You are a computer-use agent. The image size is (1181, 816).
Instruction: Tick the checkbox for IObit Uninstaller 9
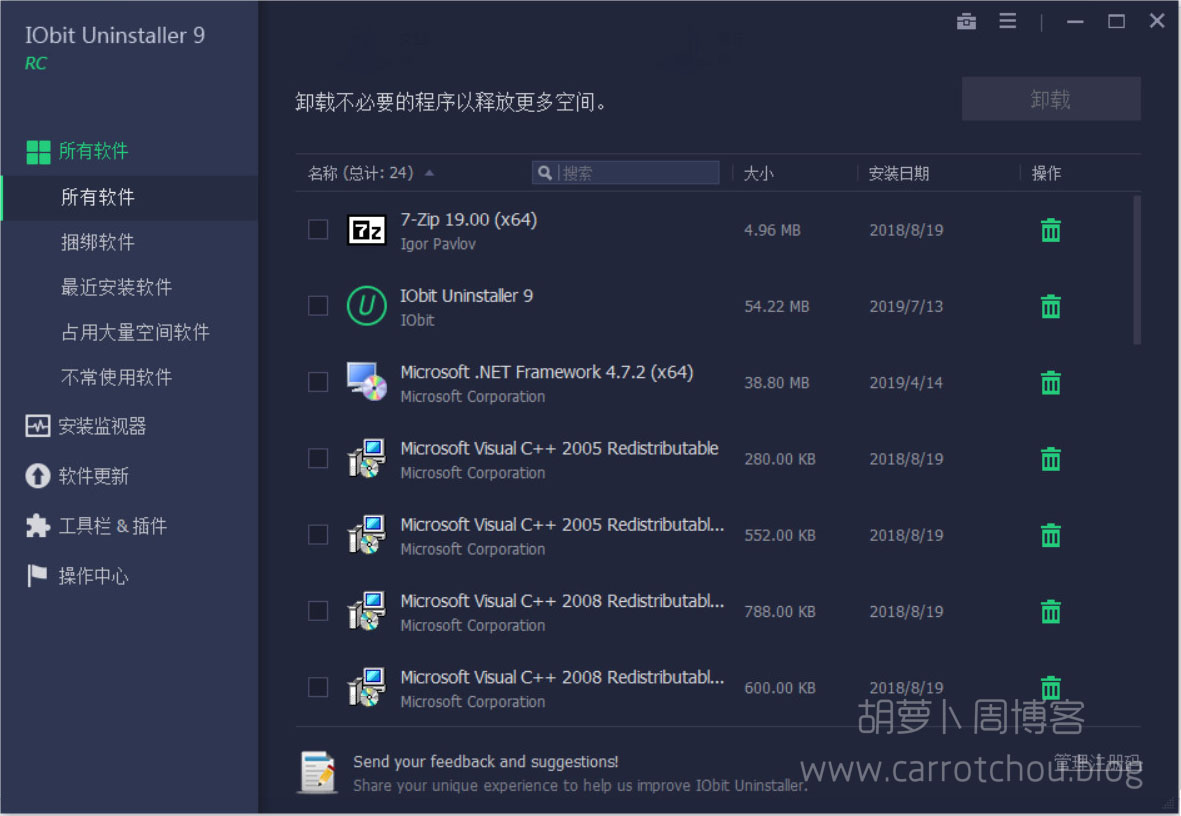pos(318,306)
